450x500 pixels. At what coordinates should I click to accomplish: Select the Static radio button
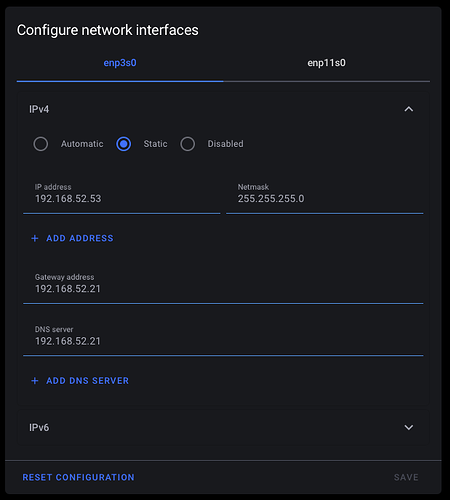pos(124,144)
